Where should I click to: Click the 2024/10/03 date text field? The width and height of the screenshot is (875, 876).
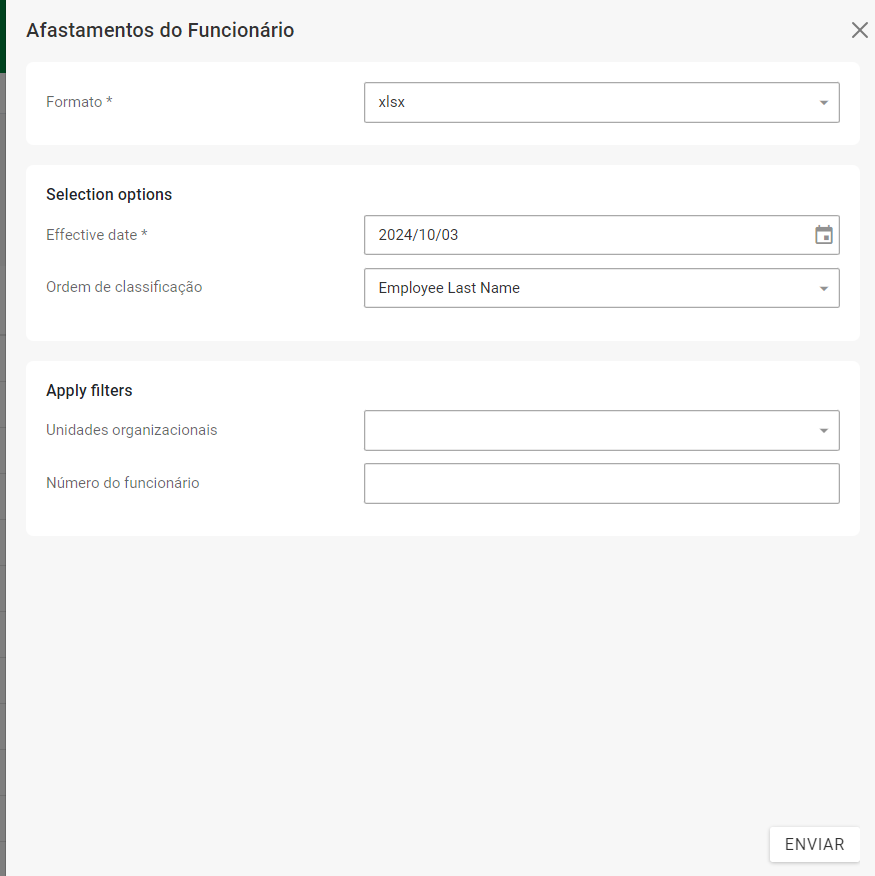pos(580,235)
